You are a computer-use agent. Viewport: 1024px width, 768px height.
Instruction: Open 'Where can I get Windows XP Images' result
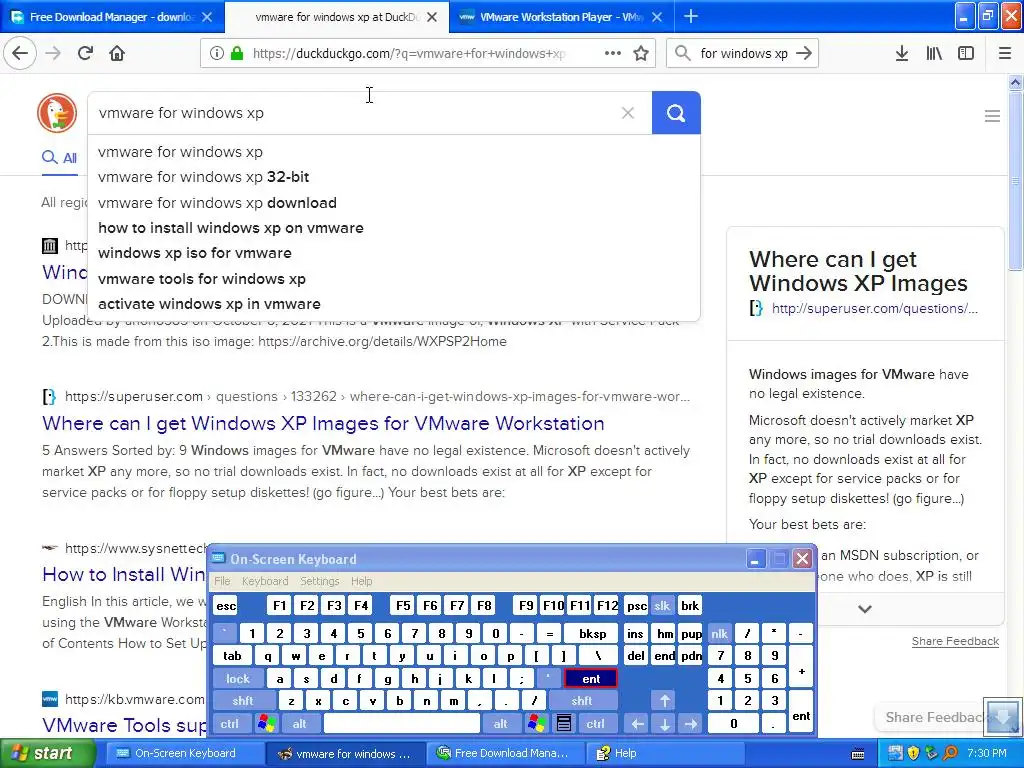click(323, 423)
